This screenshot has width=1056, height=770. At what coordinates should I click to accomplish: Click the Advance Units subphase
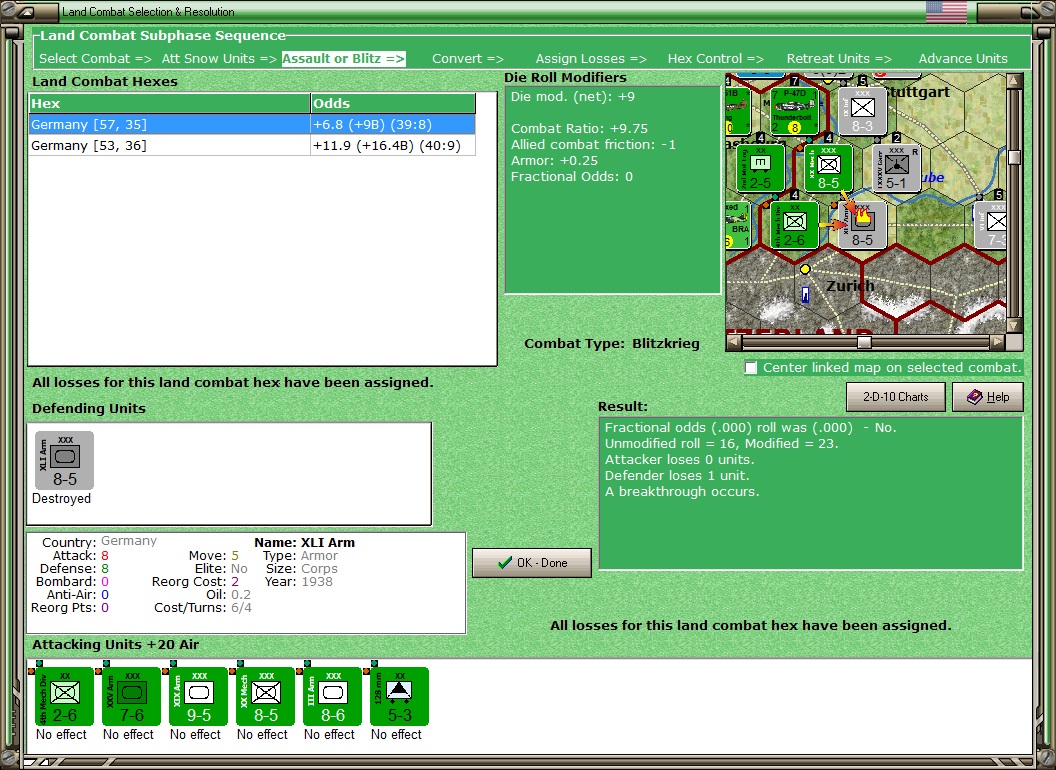[x=963, y=59]
